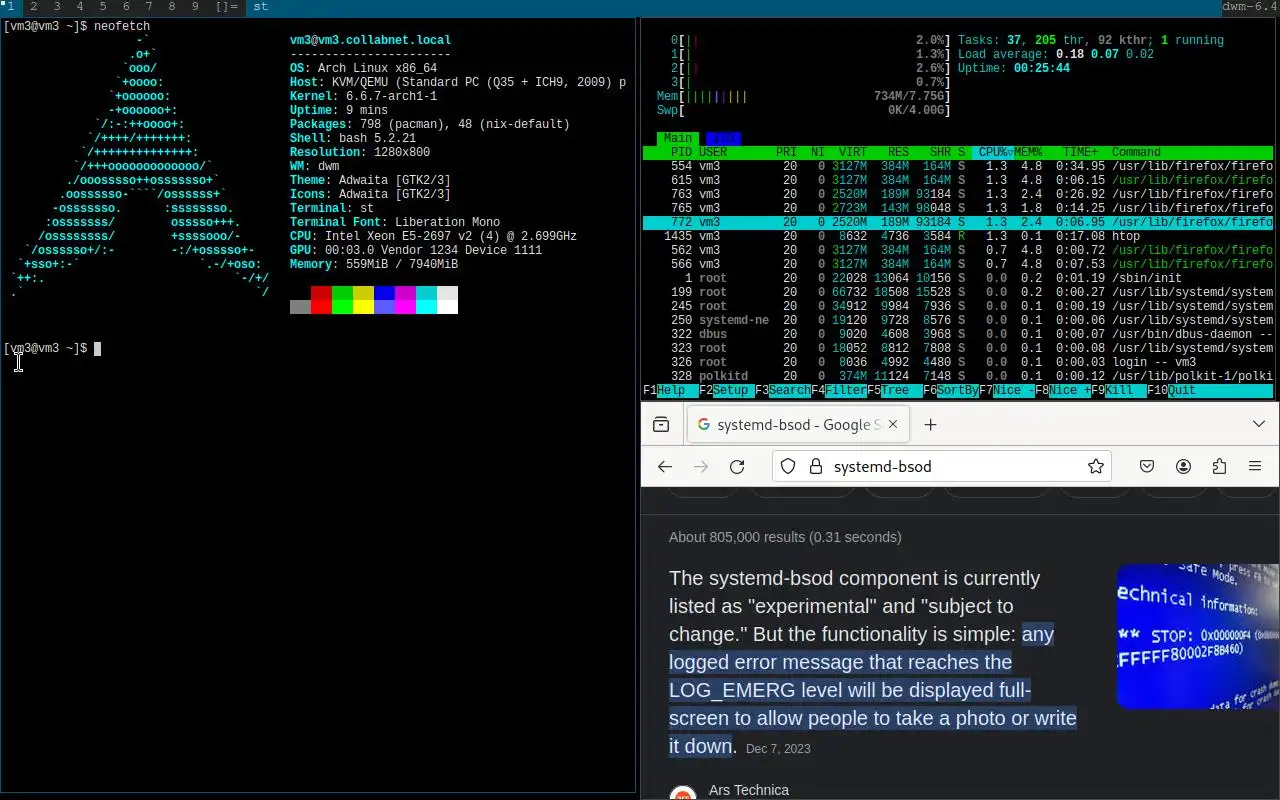
Task: Select htop process row PID 1435 htop
Action: click(x=958, y=236)
